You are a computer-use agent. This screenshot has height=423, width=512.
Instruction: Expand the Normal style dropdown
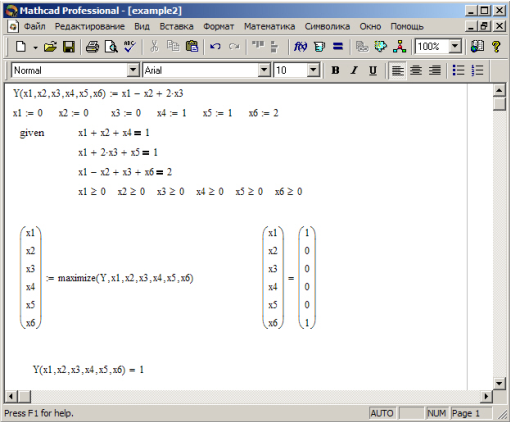133,70
